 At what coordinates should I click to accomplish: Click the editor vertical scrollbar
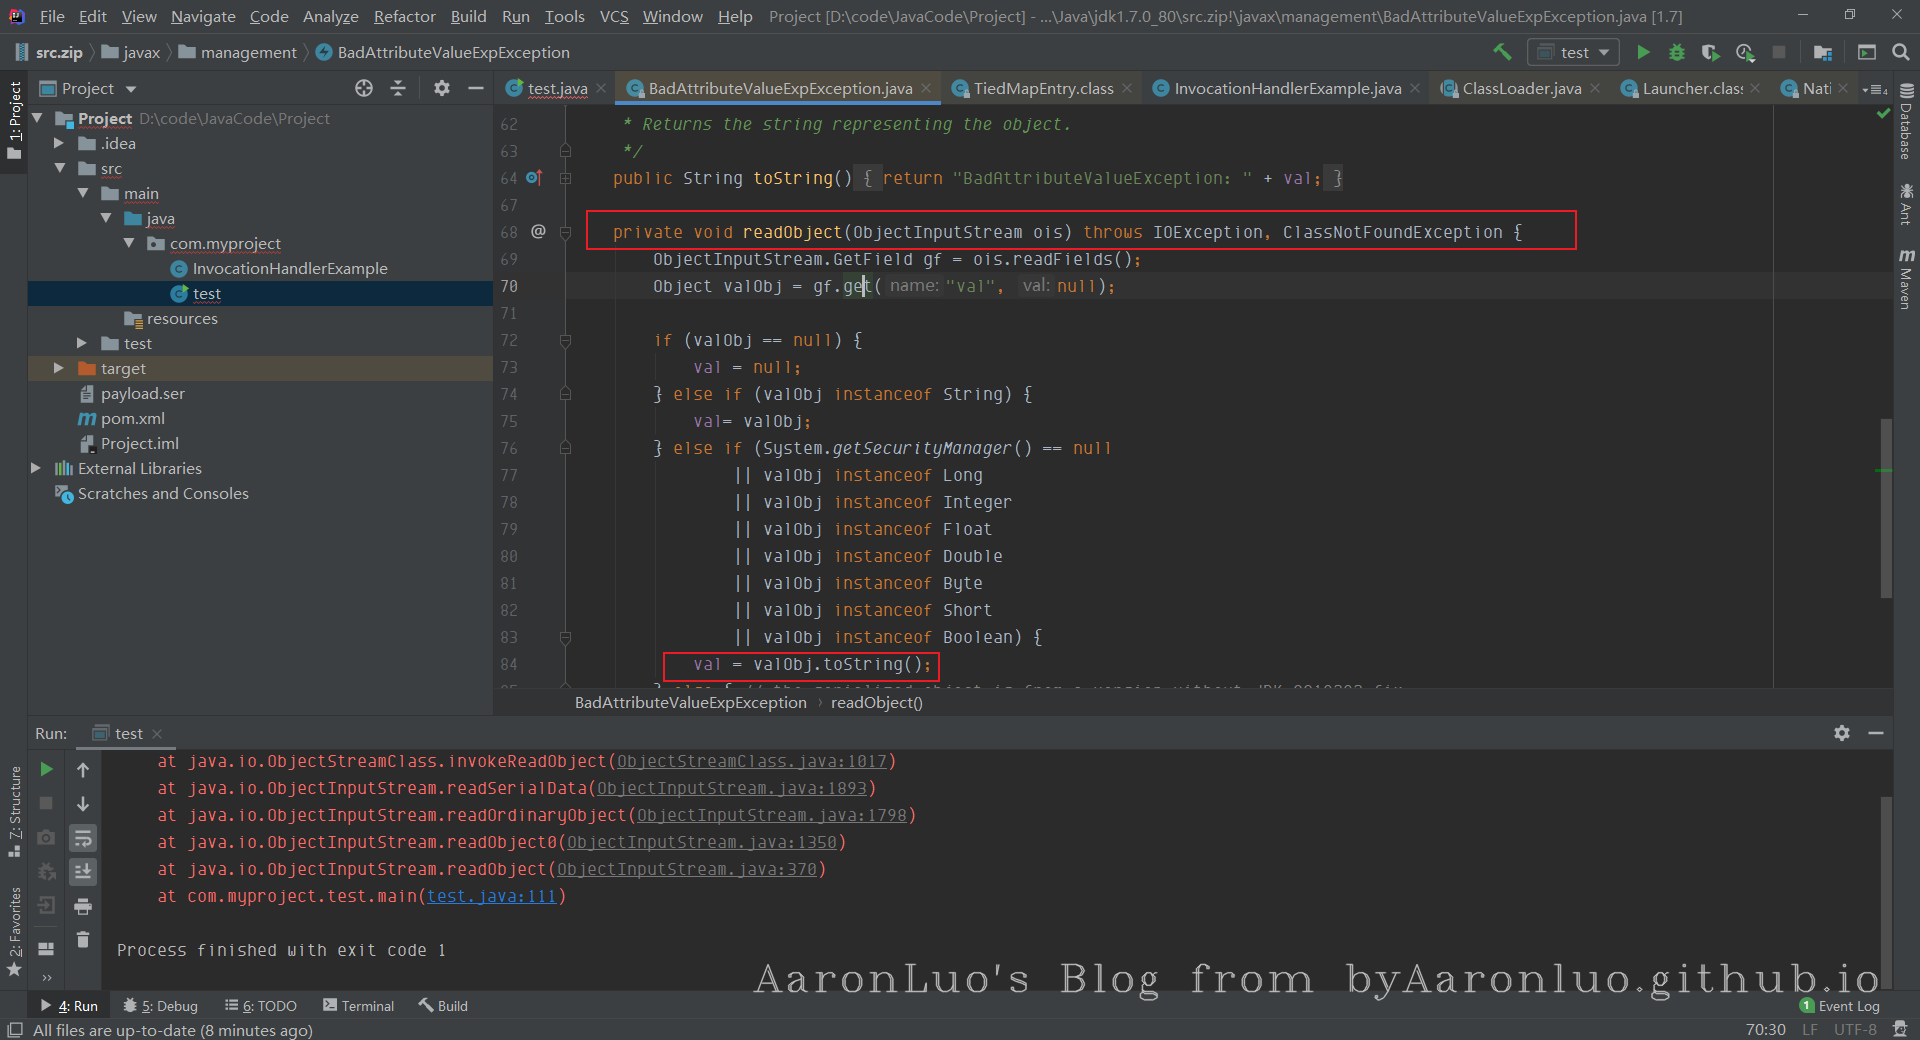pos(1885,507)
